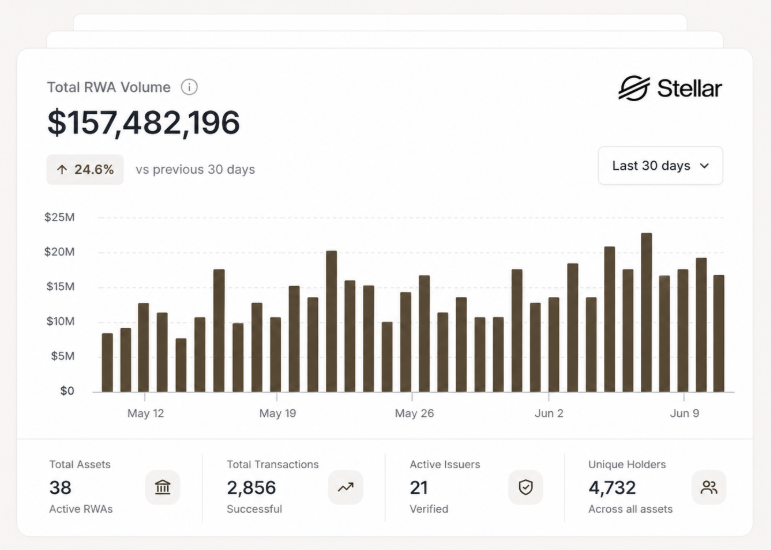Click the up arrow in the 24.6% badge
The image size is (771, 550).
tap(62, 170)
